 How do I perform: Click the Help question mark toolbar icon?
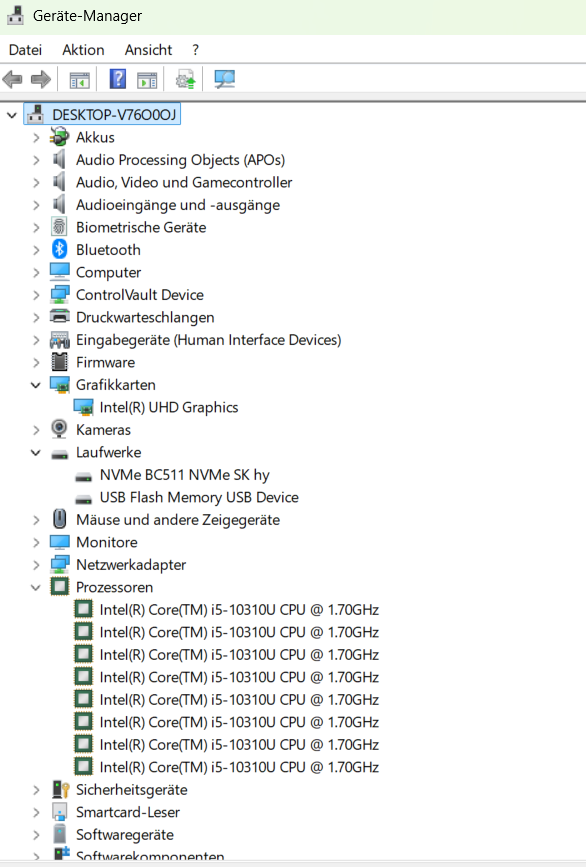pos(118,79)
